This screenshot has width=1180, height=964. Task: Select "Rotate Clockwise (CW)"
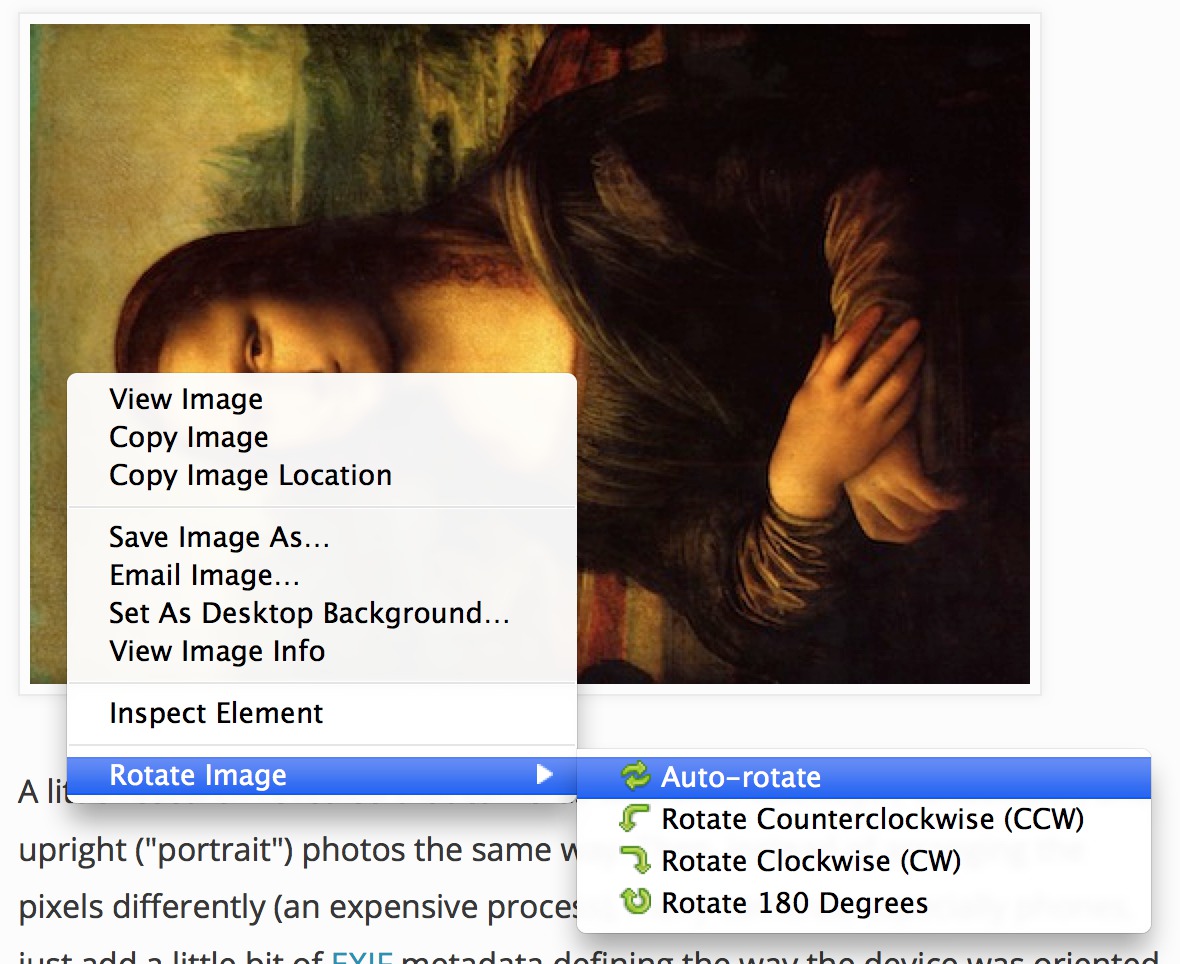(x=808, y=860)
